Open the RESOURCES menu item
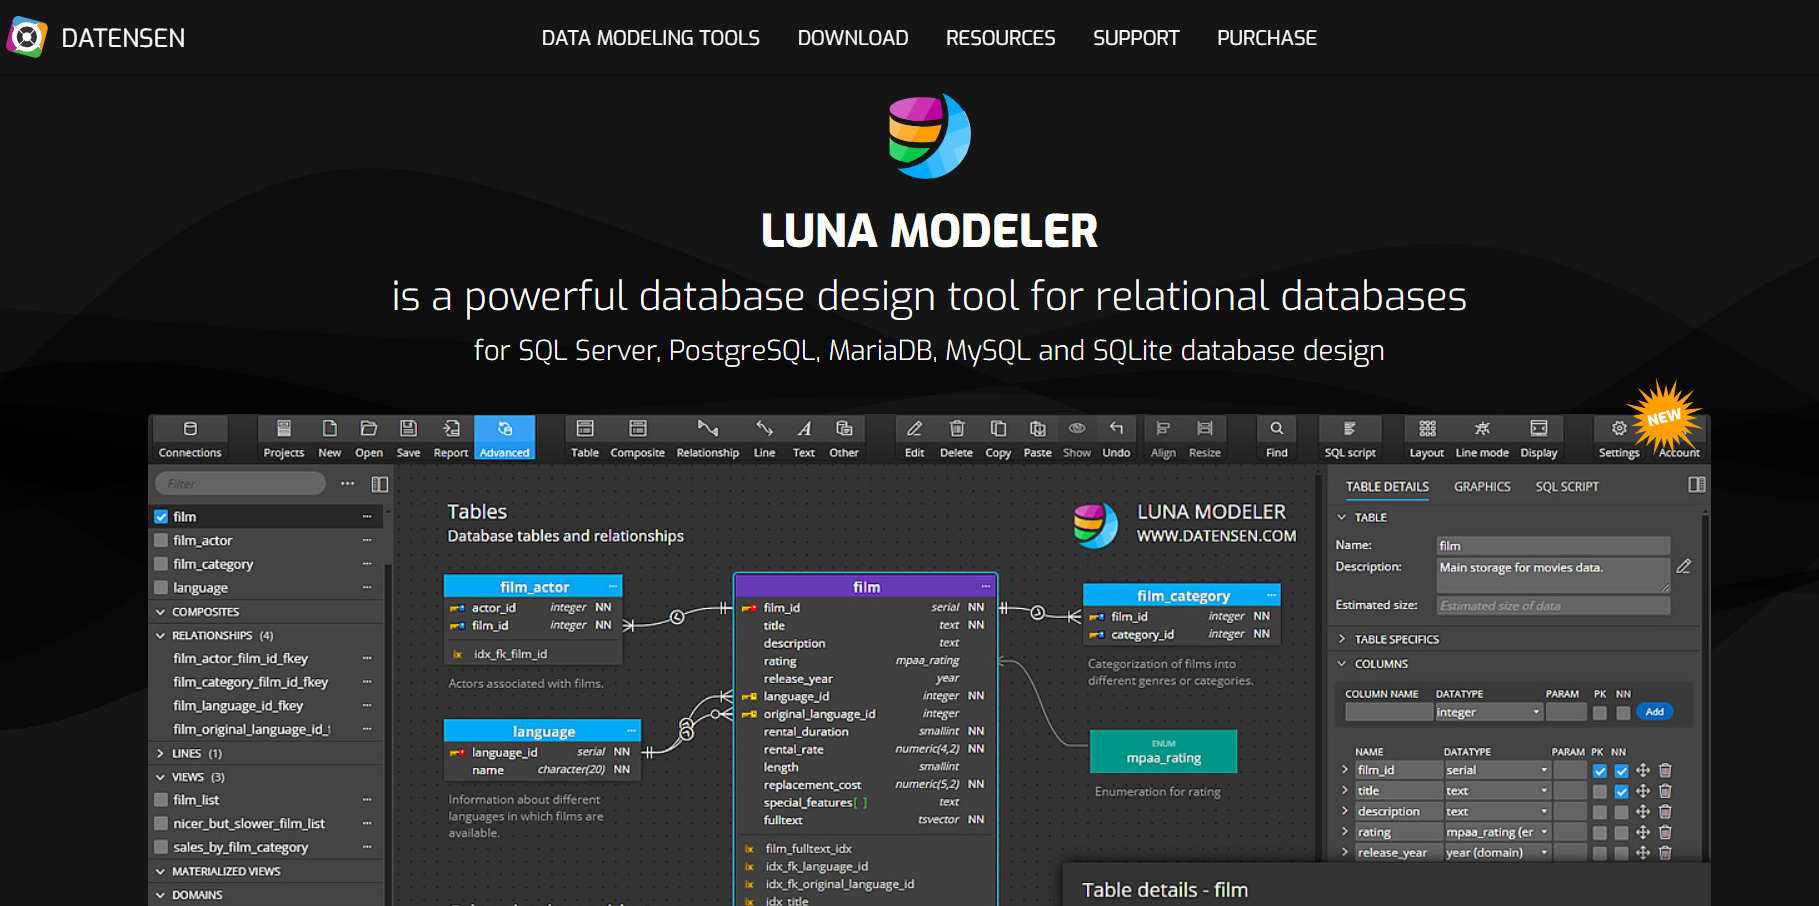 coord(1001,38)
